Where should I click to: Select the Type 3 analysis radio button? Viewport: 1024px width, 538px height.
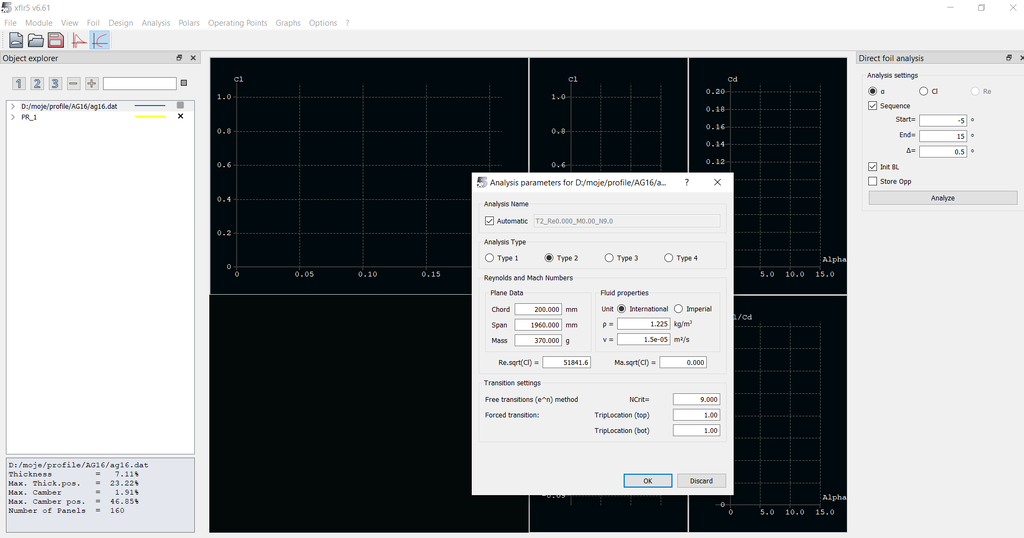[x=609, y=258]
